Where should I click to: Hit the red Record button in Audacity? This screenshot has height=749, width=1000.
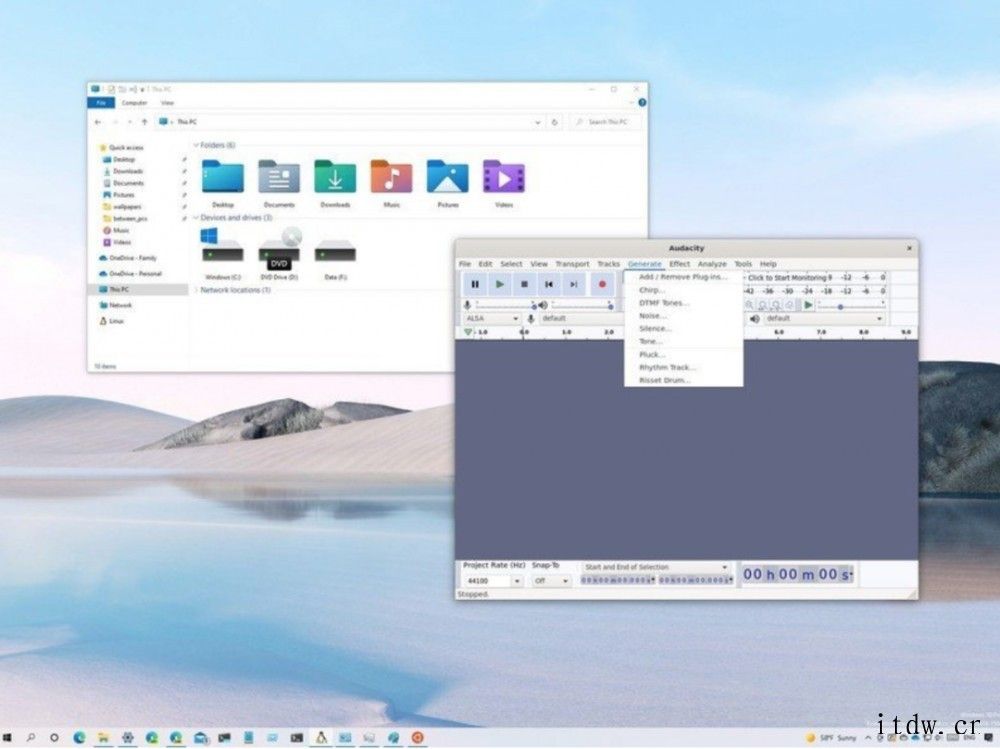[601, 284]
